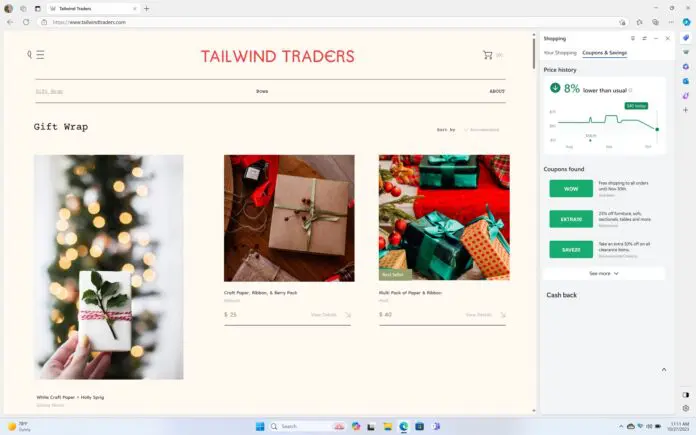Screen dimensions: 696x435
Task: Open the shopping cart icon
Action: (488, 55)
